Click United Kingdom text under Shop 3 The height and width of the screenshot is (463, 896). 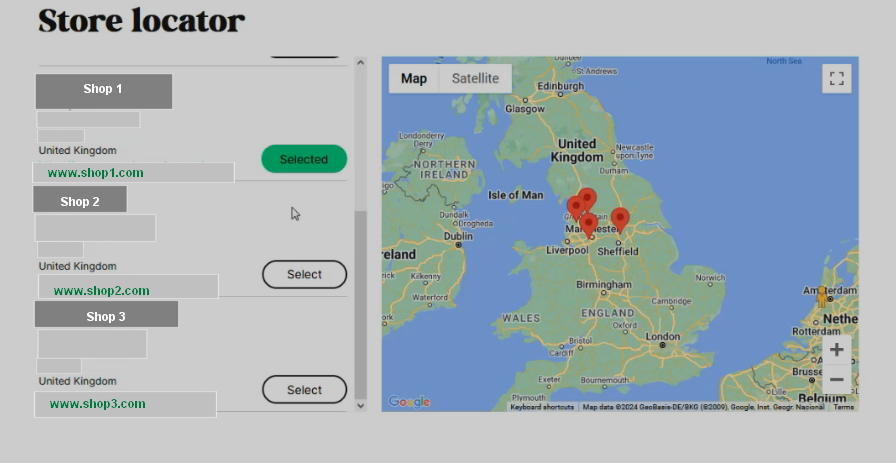[x=78, y=381]
